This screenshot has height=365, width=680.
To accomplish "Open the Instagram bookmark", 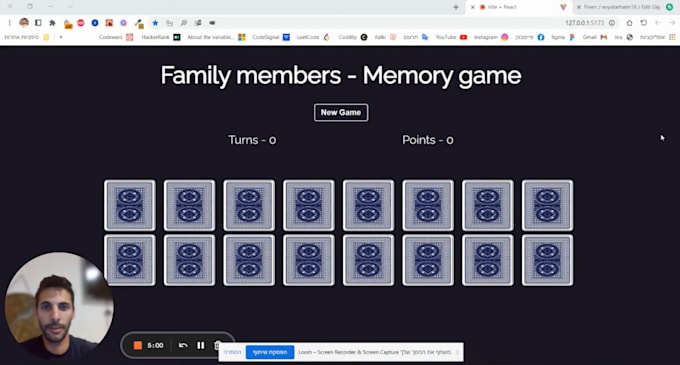I will pyautogui.click(x=490, y=37).
